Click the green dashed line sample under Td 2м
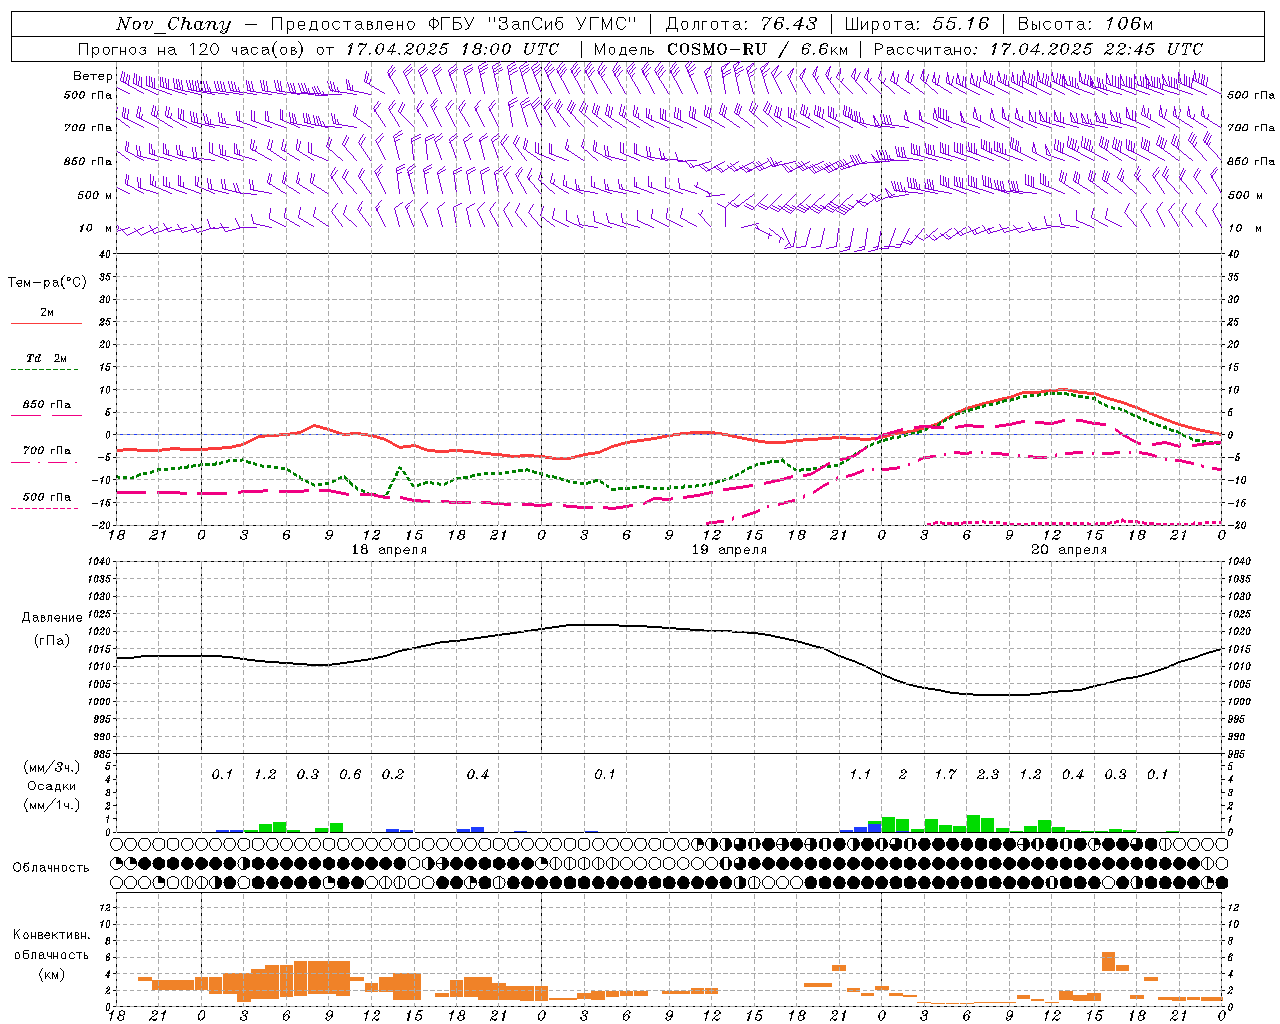 coord(44,370)
